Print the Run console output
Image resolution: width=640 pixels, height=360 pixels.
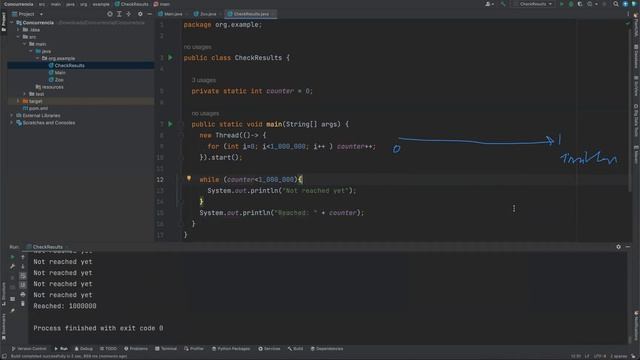click(23, 294)
